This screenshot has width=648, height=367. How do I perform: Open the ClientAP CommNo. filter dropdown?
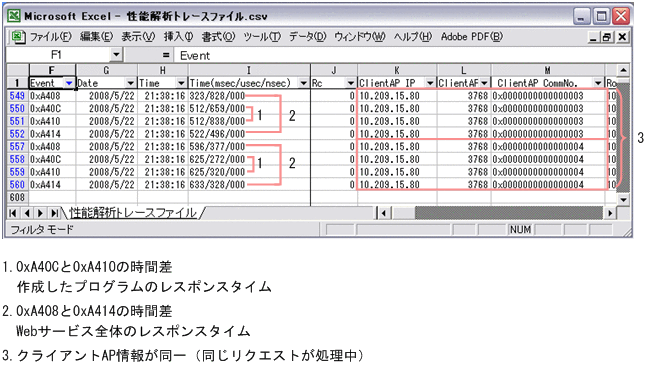tap(598, 83)
